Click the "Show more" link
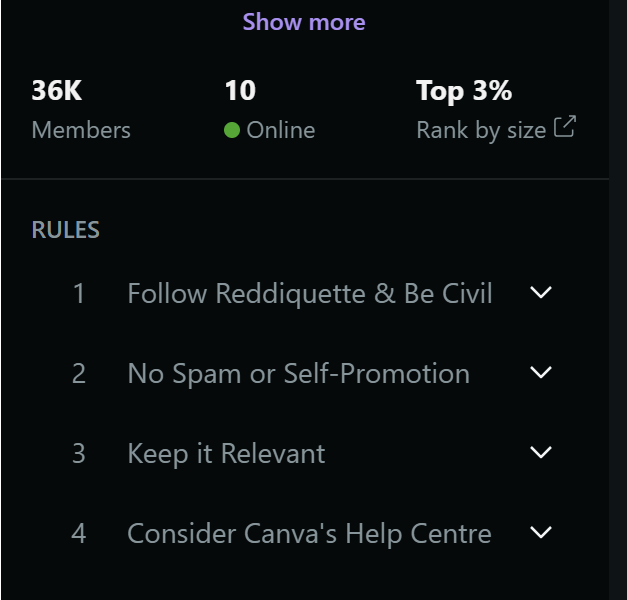 pos(304,22)
